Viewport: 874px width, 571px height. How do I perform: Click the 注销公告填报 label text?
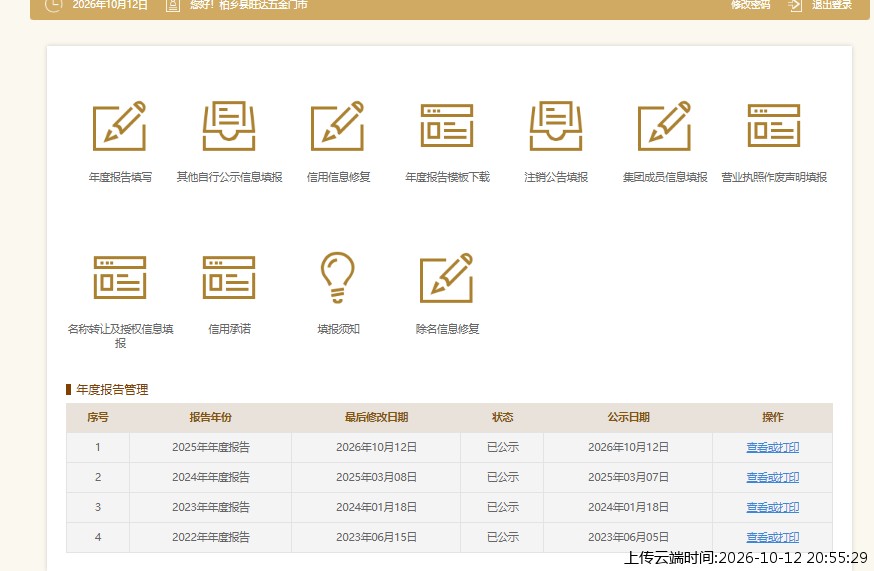(556, 177)
